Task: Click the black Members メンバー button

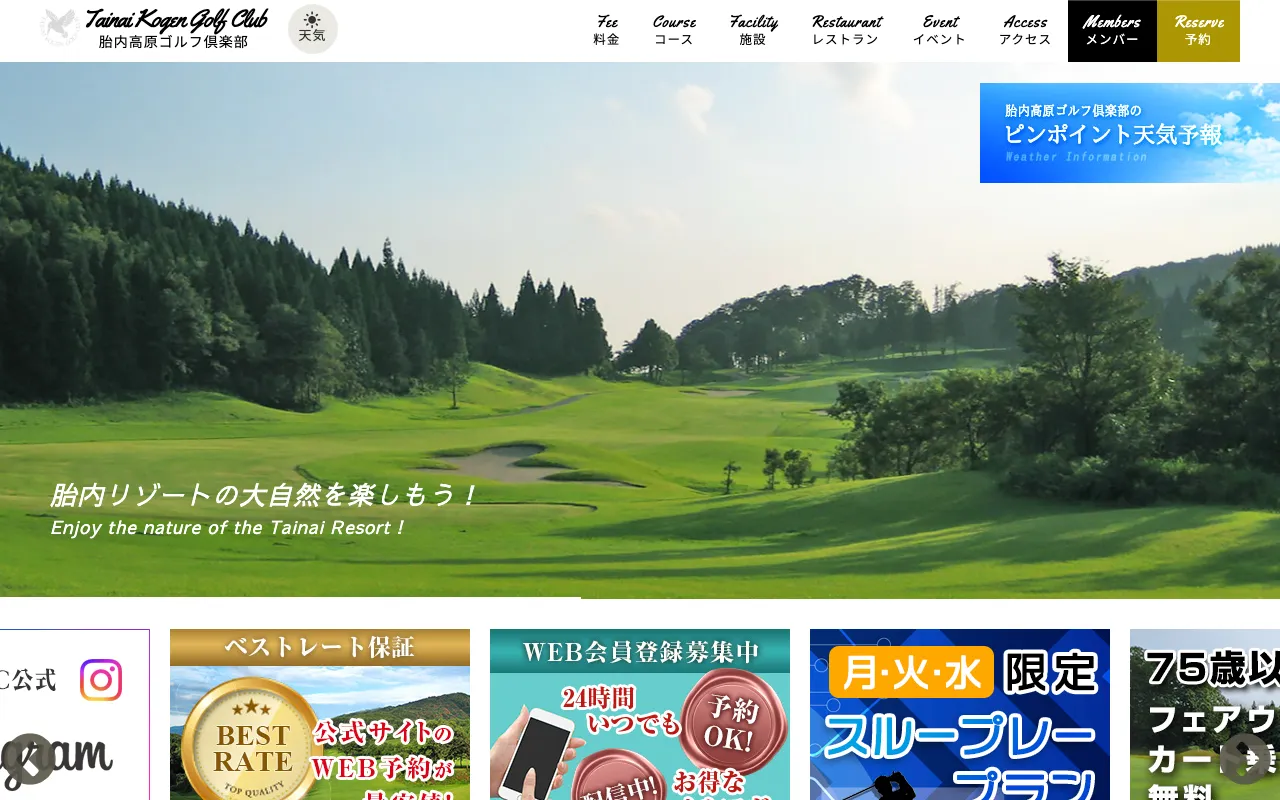Action: pyautogui.click(x=1112, y=31)
